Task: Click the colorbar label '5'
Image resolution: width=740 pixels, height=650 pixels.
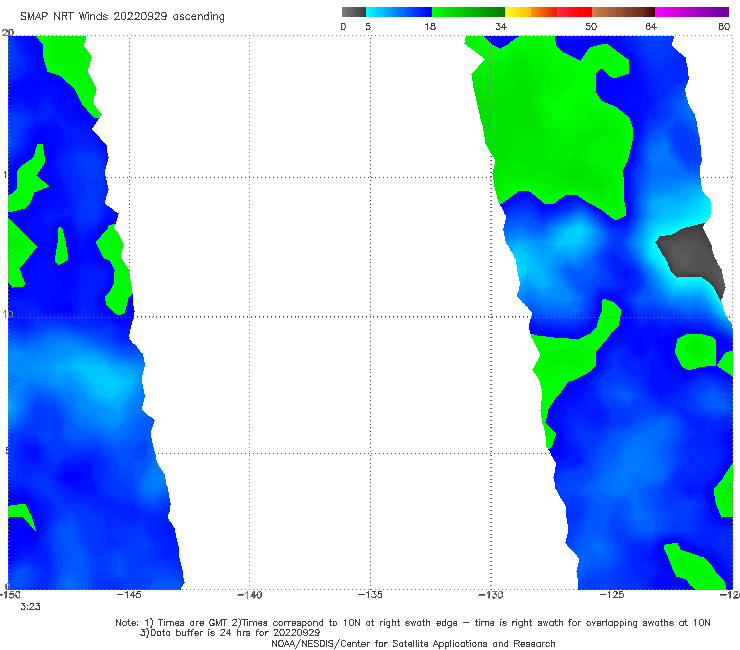Action: coord(368,26)
